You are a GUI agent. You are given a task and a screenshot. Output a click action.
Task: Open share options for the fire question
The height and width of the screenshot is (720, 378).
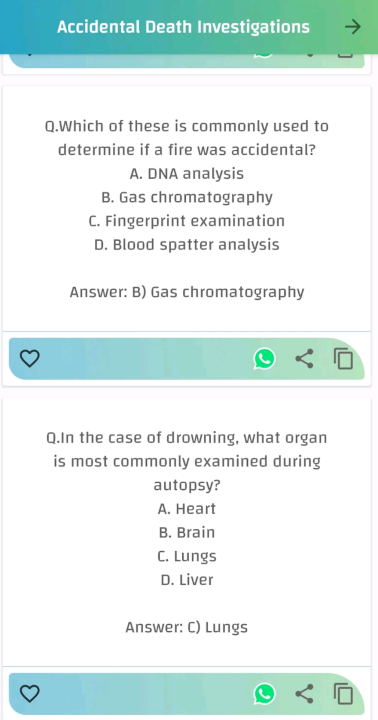[304, 359]
